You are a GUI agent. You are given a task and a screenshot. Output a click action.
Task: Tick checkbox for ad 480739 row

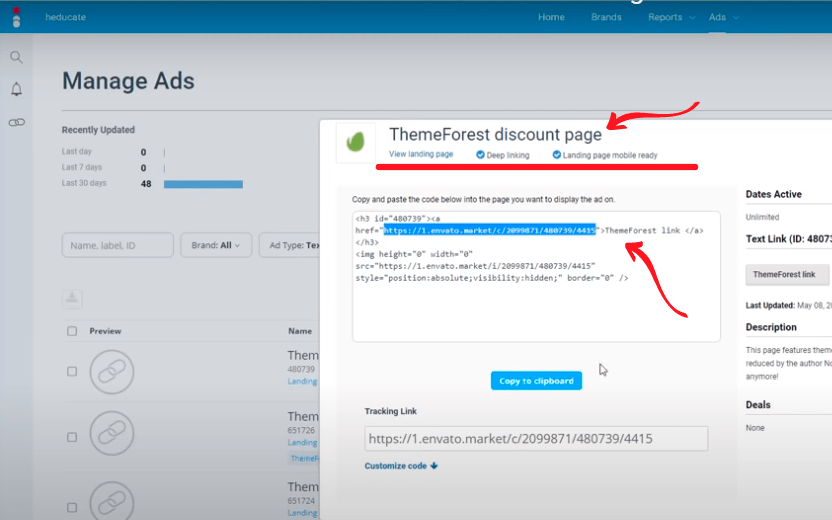[72, 371]
